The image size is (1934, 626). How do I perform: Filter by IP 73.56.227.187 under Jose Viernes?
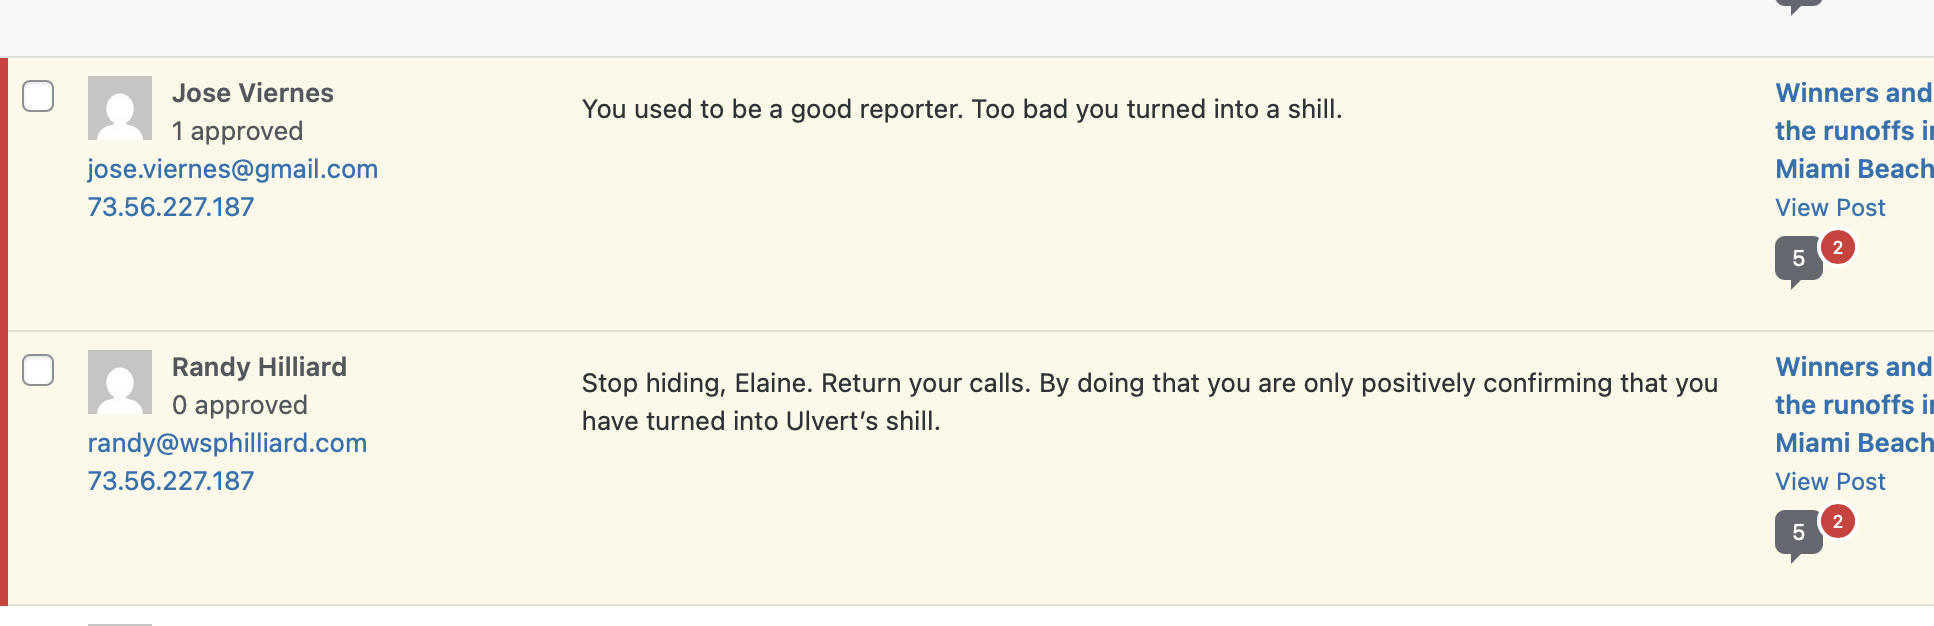point(170,207)
